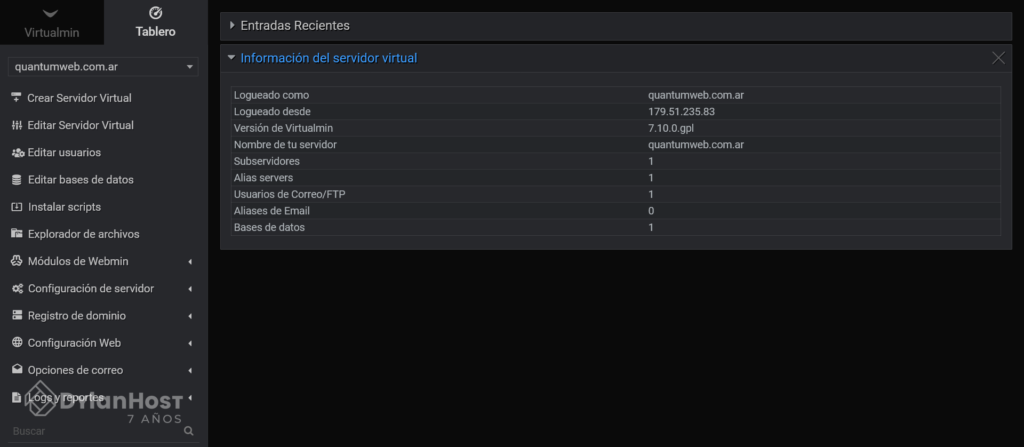Open the quantumweb.com.ar domain dropdown
The width and height of the screenshot is (1024, 447).
[103, 67]
